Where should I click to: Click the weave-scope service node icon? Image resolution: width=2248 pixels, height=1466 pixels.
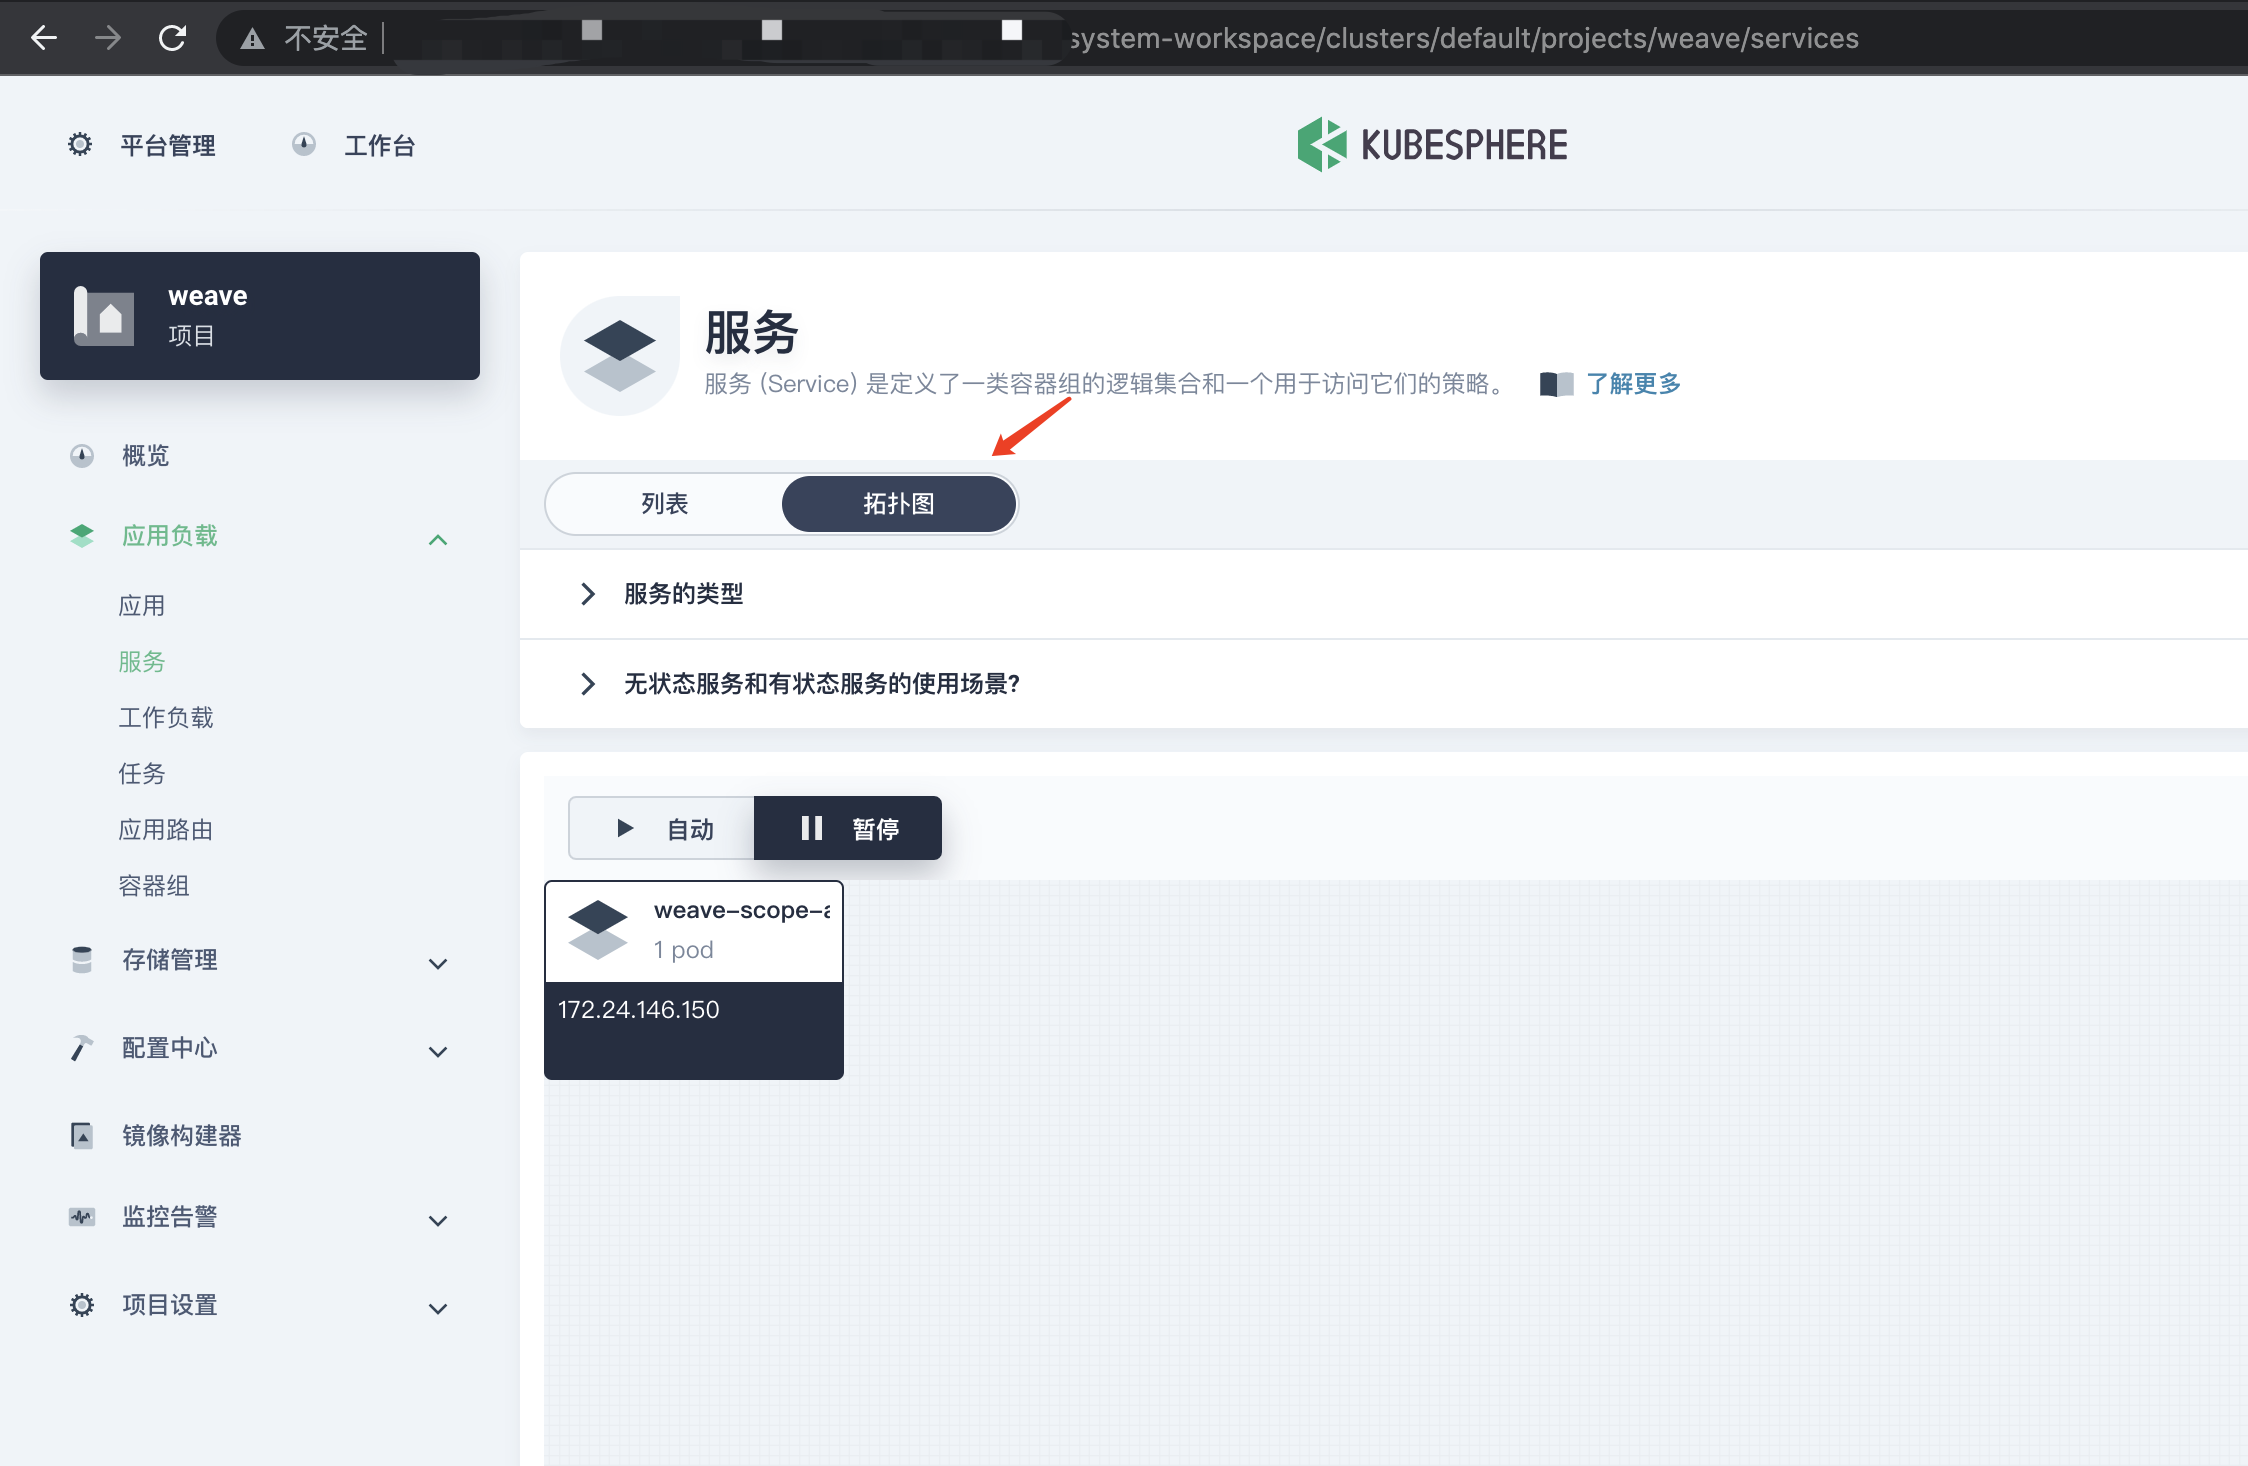click(597, 930)
